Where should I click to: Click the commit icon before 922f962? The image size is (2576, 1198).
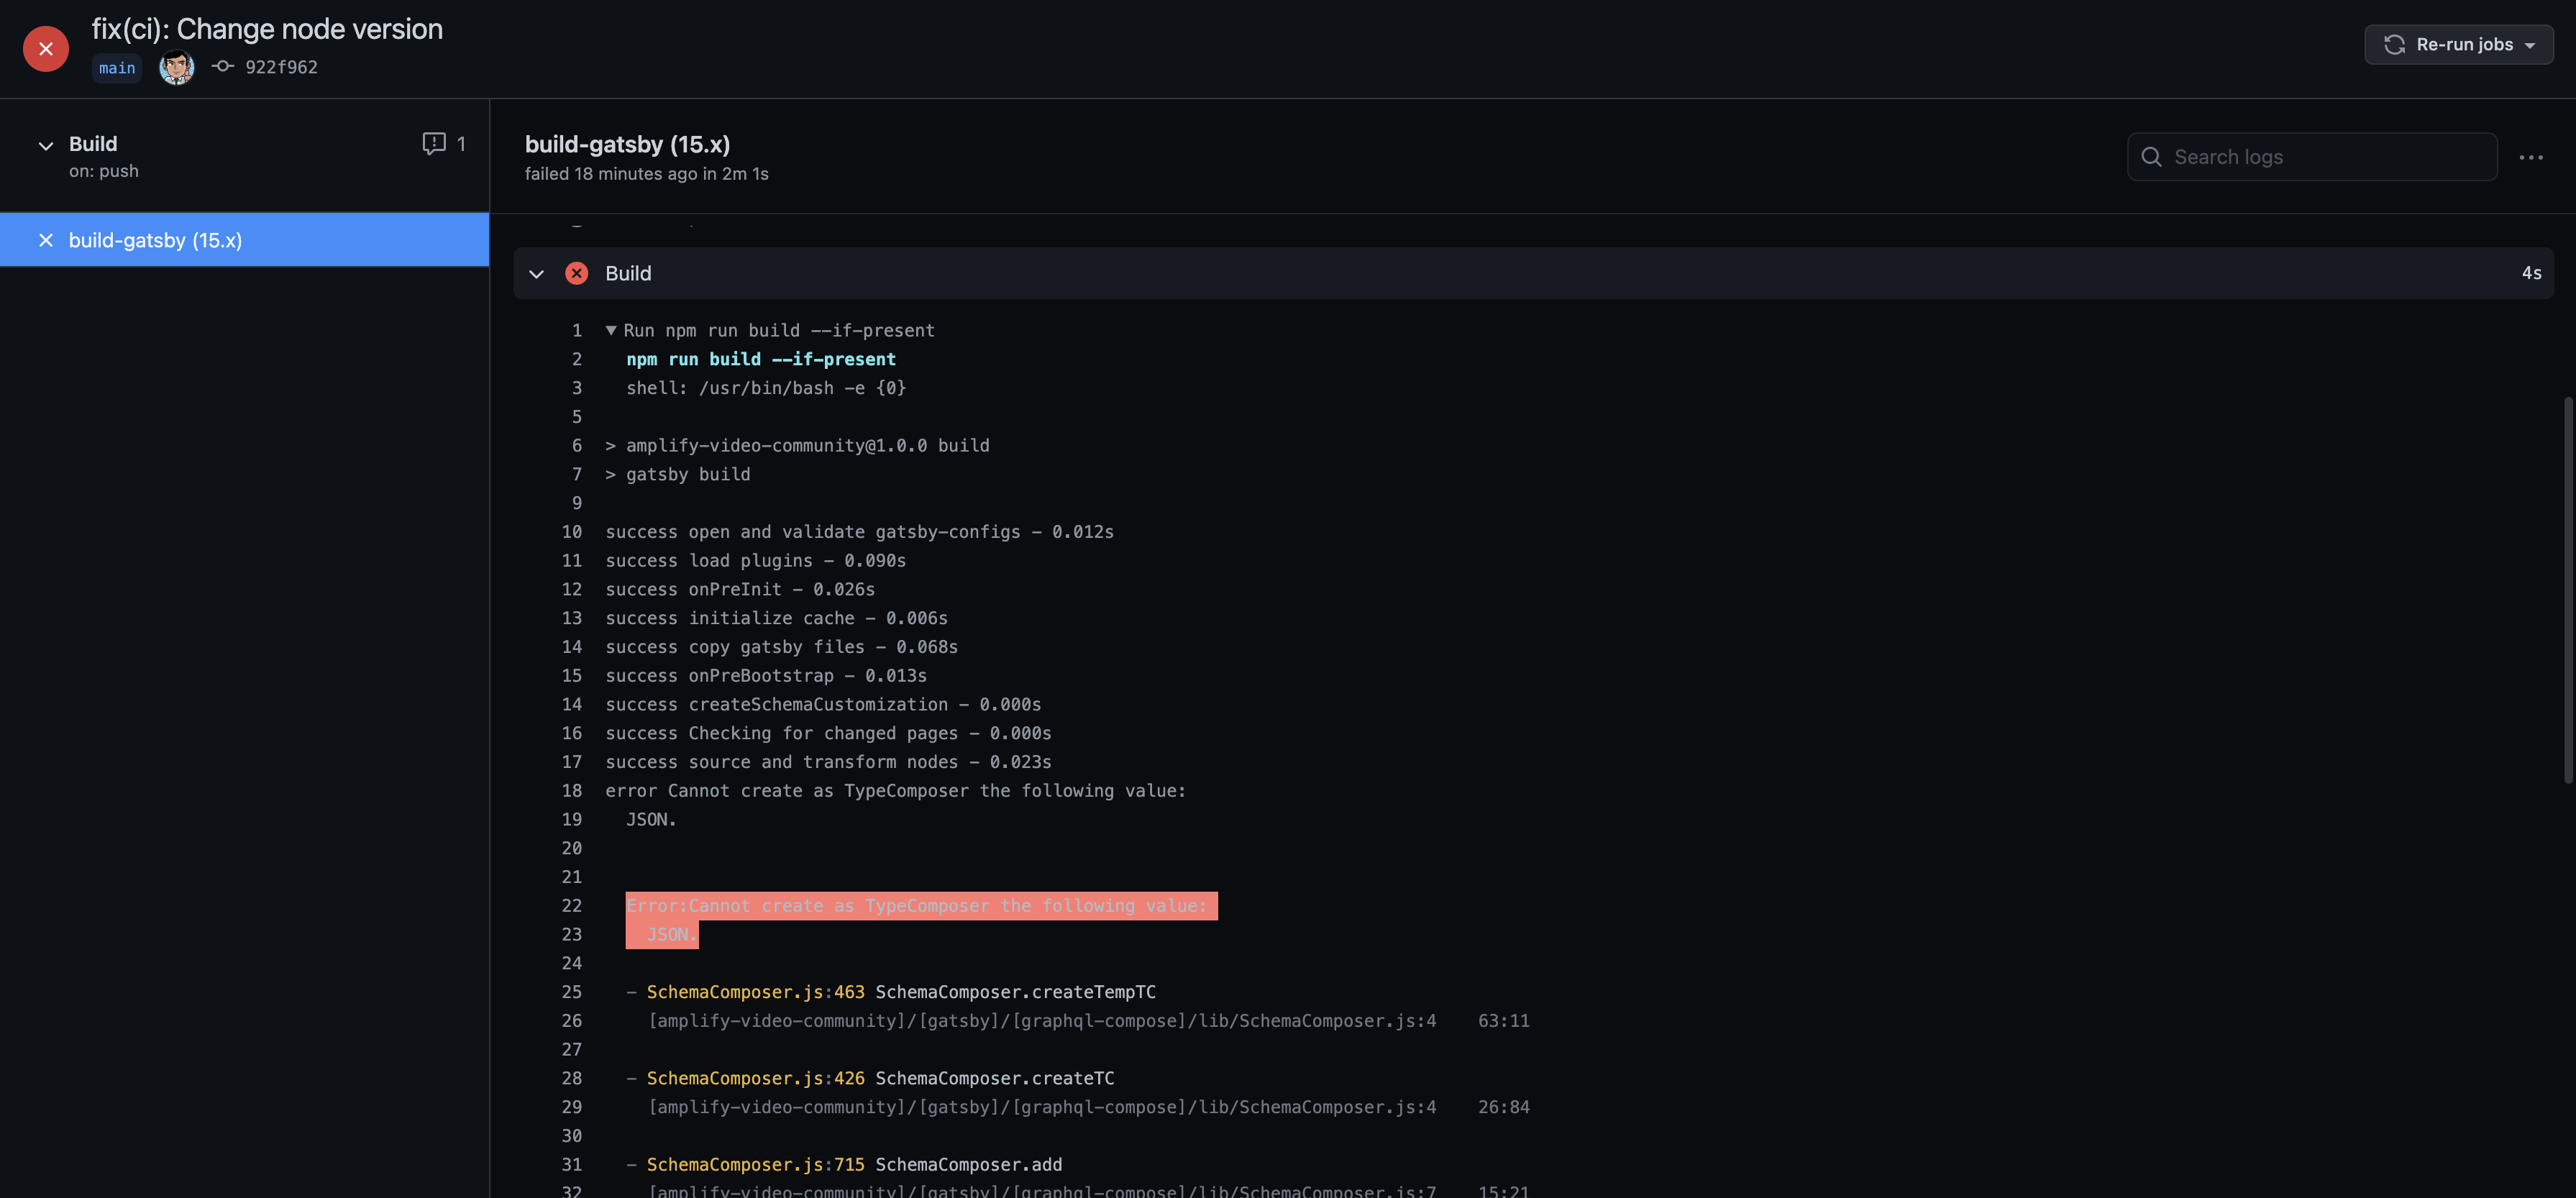(223, 66)
